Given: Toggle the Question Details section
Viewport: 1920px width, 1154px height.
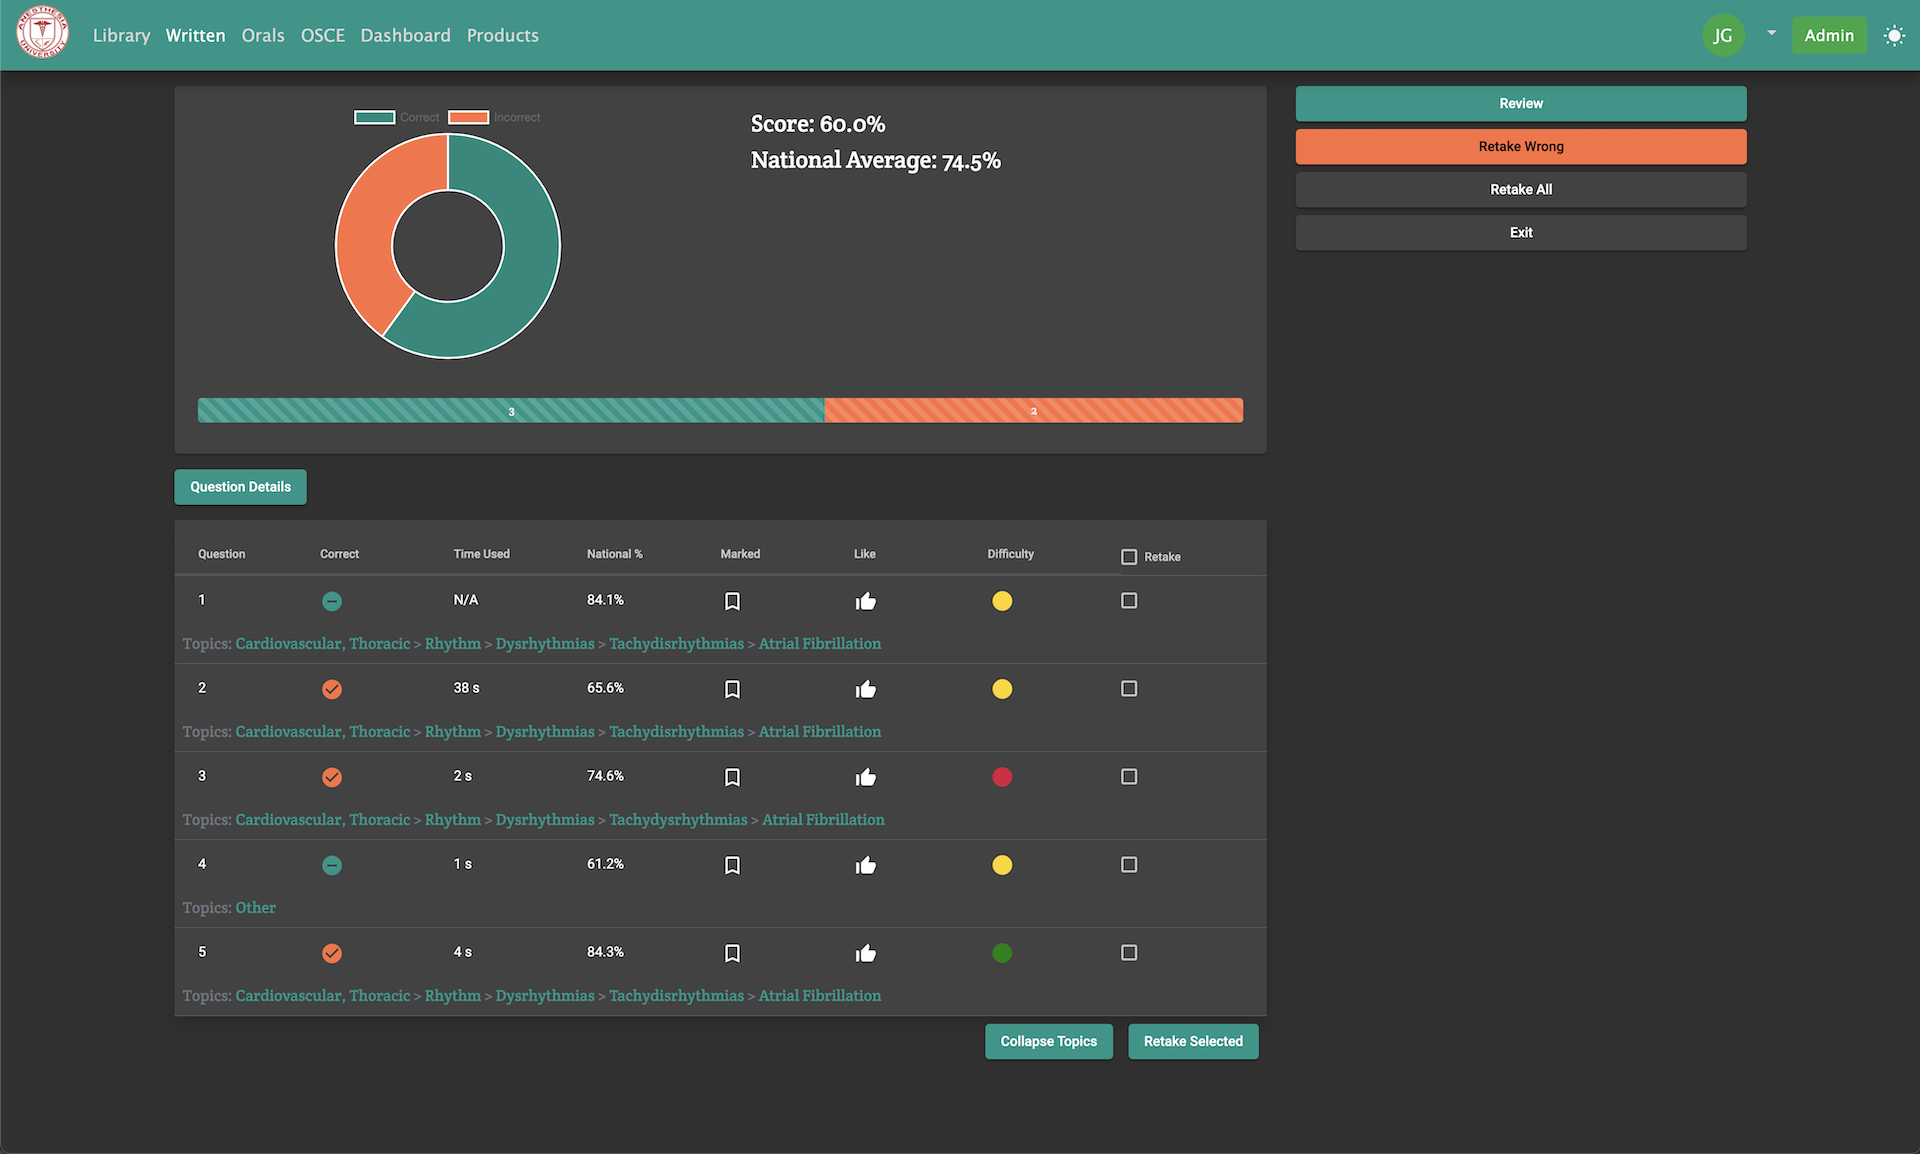Looking at the screenshot, I should tap(240, 487).
